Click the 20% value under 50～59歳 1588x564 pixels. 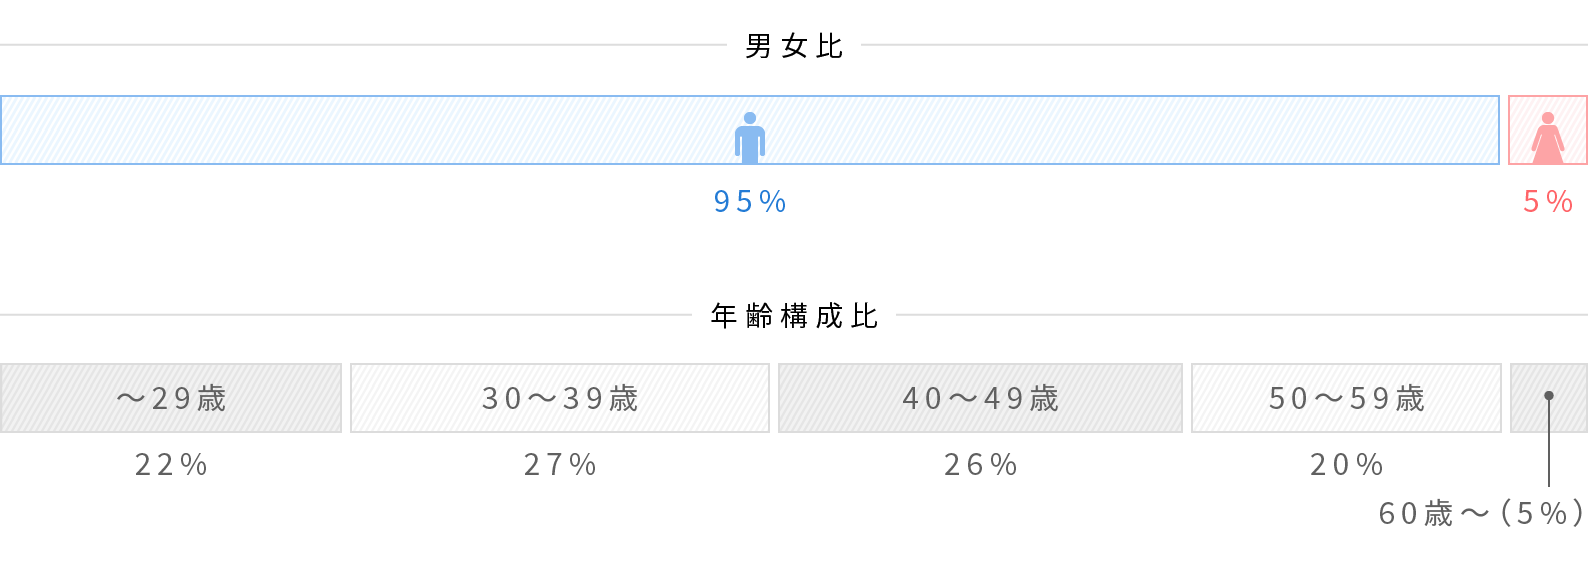[1346, 465]
